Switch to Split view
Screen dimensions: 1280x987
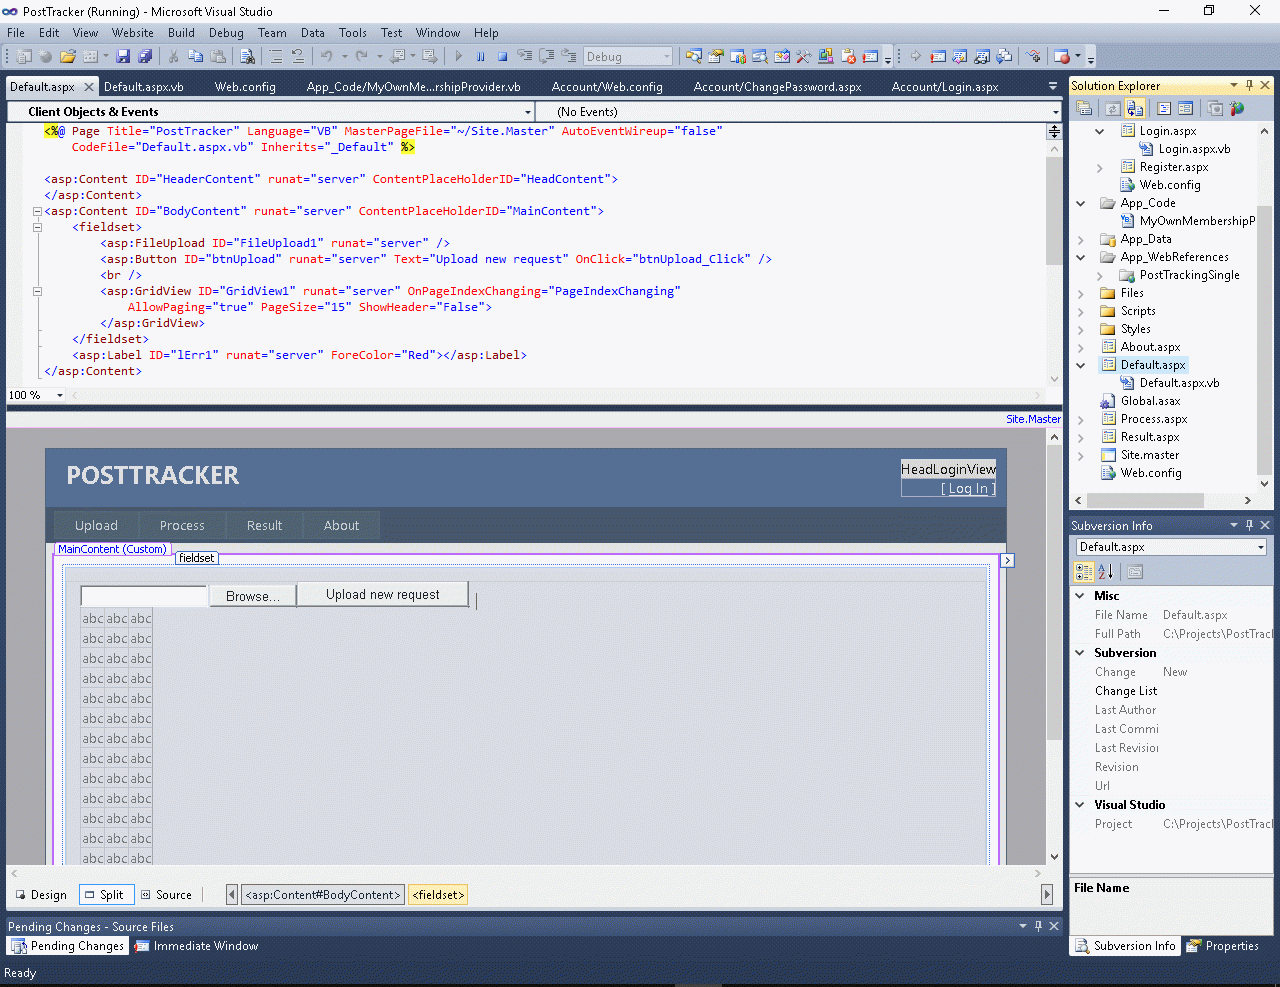click(104, 895)
